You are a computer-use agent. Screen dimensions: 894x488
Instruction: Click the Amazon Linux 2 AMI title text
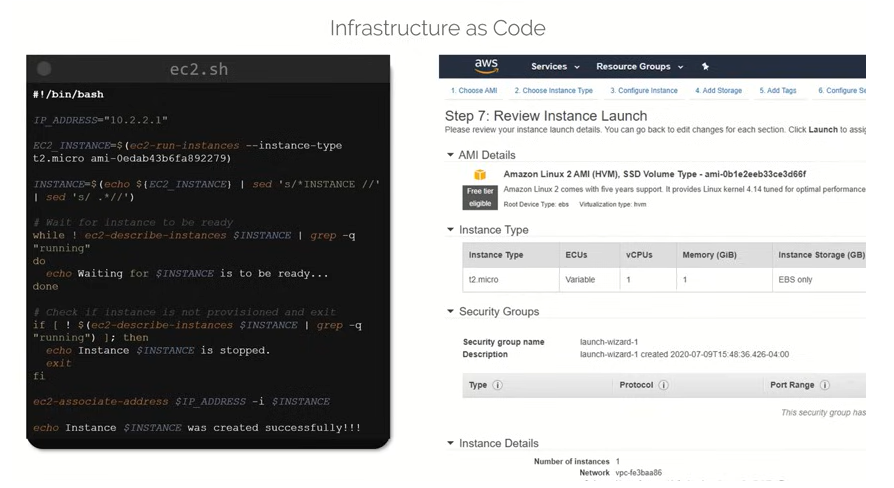(x=655, y=174)
